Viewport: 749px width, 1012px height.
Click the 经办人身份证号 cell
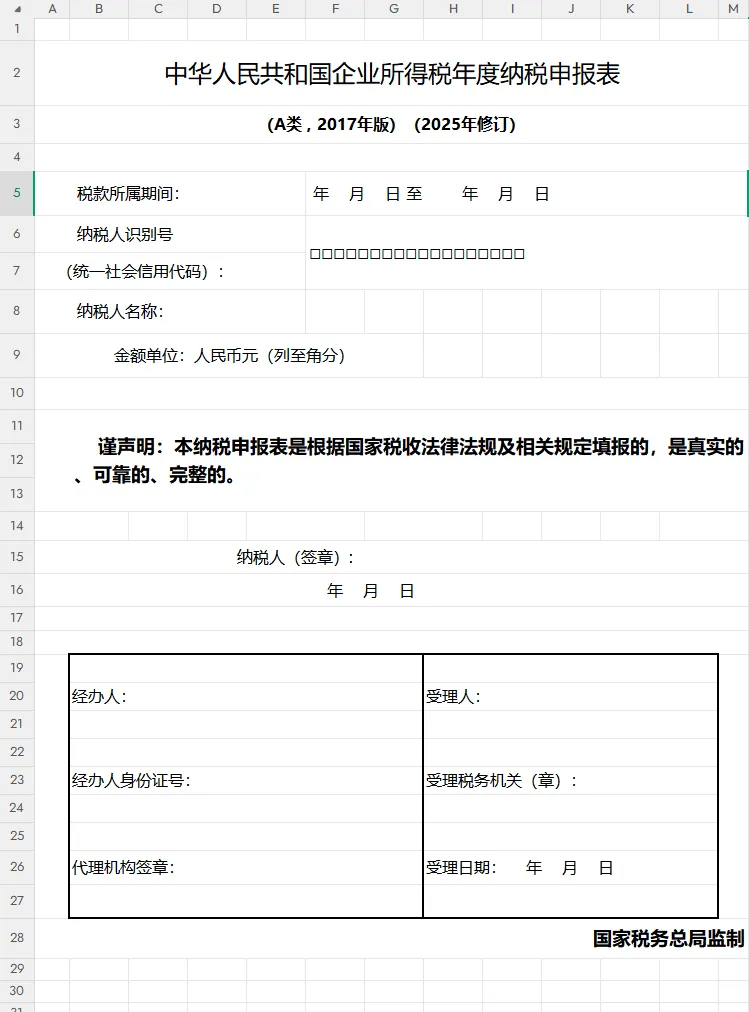(x=246, y=780)
